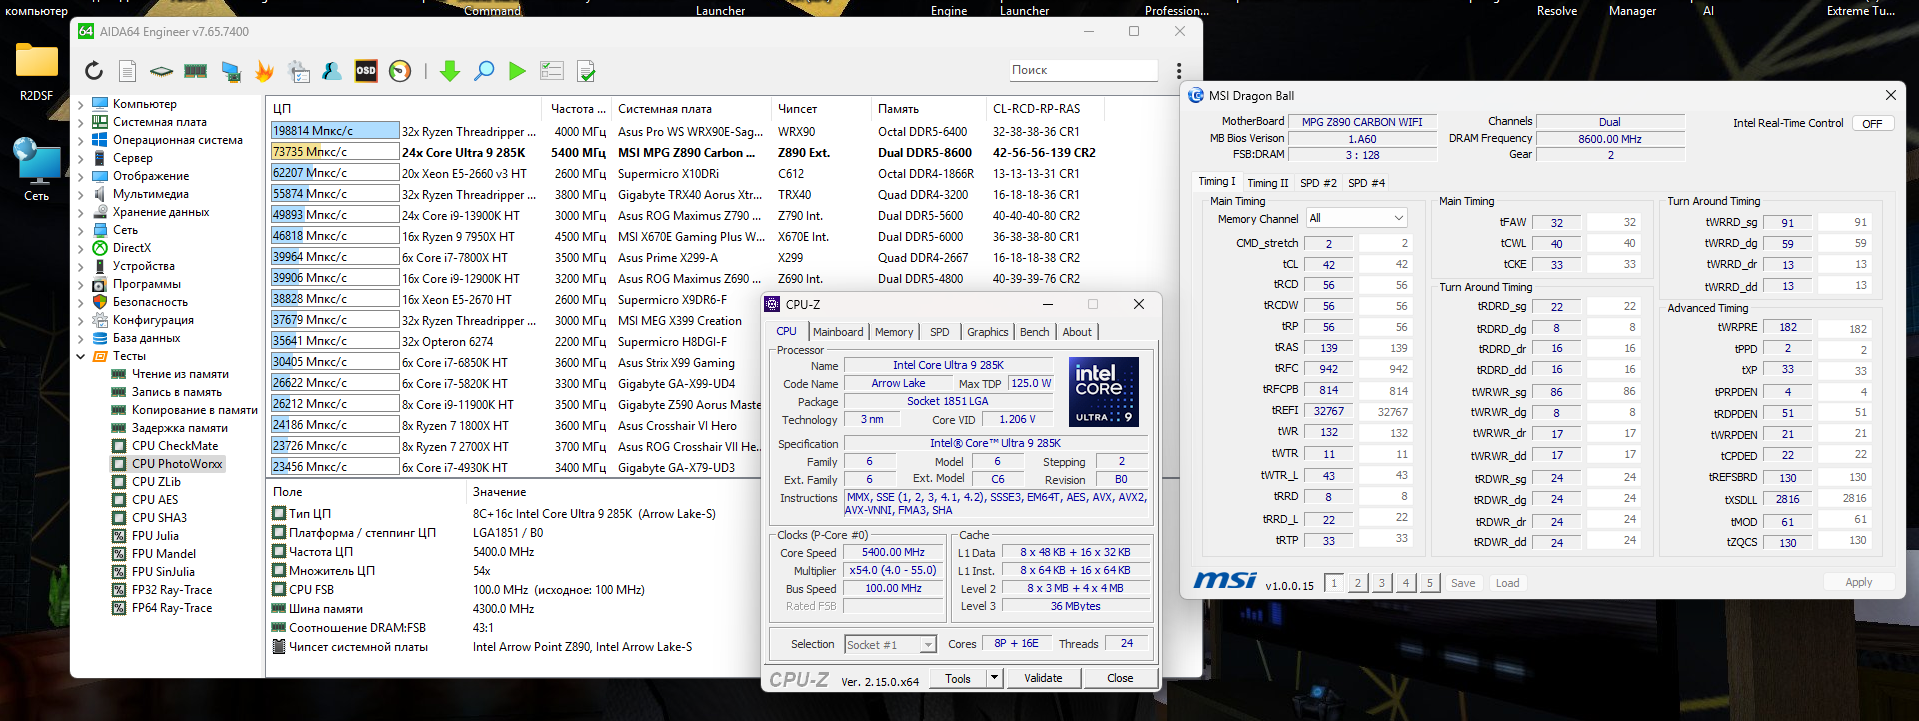Select CPU ZLib benchmark in tree

[x=156, y=482]
